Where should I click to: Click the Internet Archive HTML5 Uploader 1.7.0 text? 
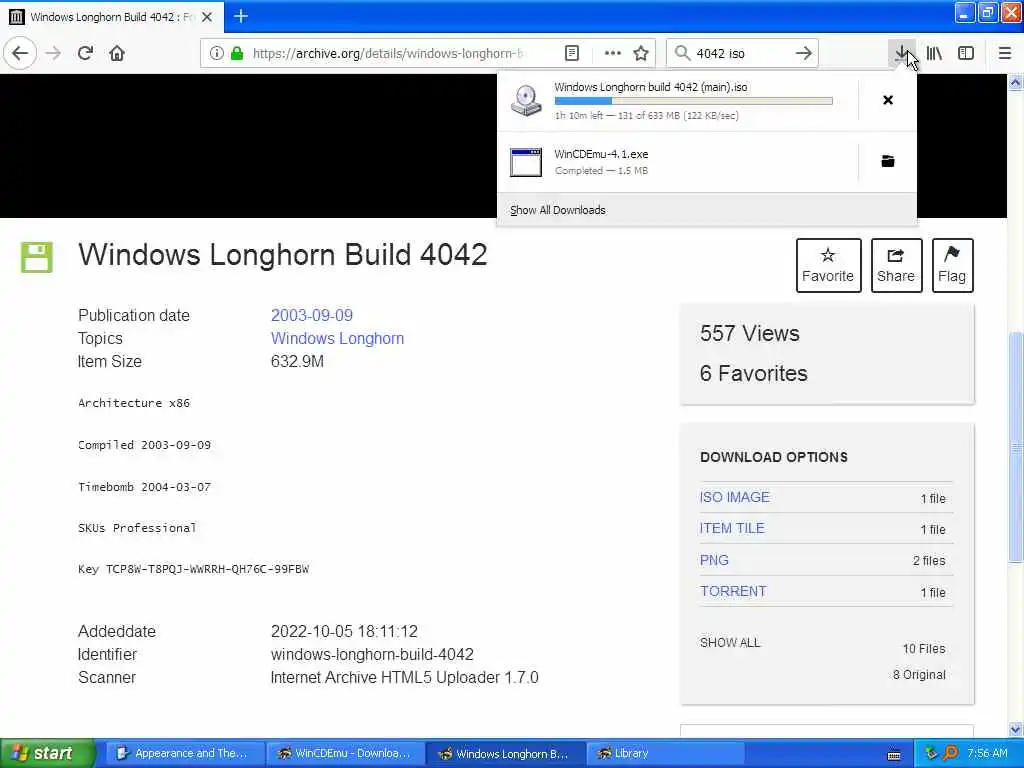tap(404, 678)
